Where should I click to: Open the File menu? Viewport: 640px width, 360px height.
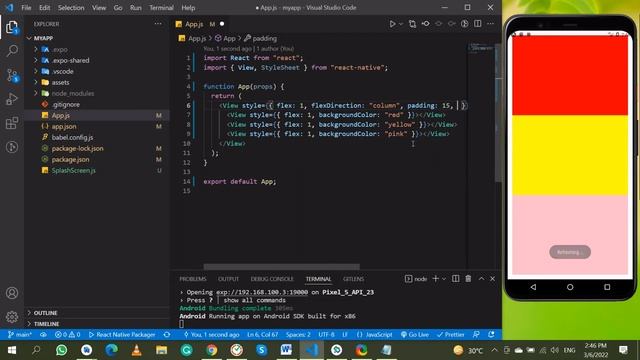(26, 7)
